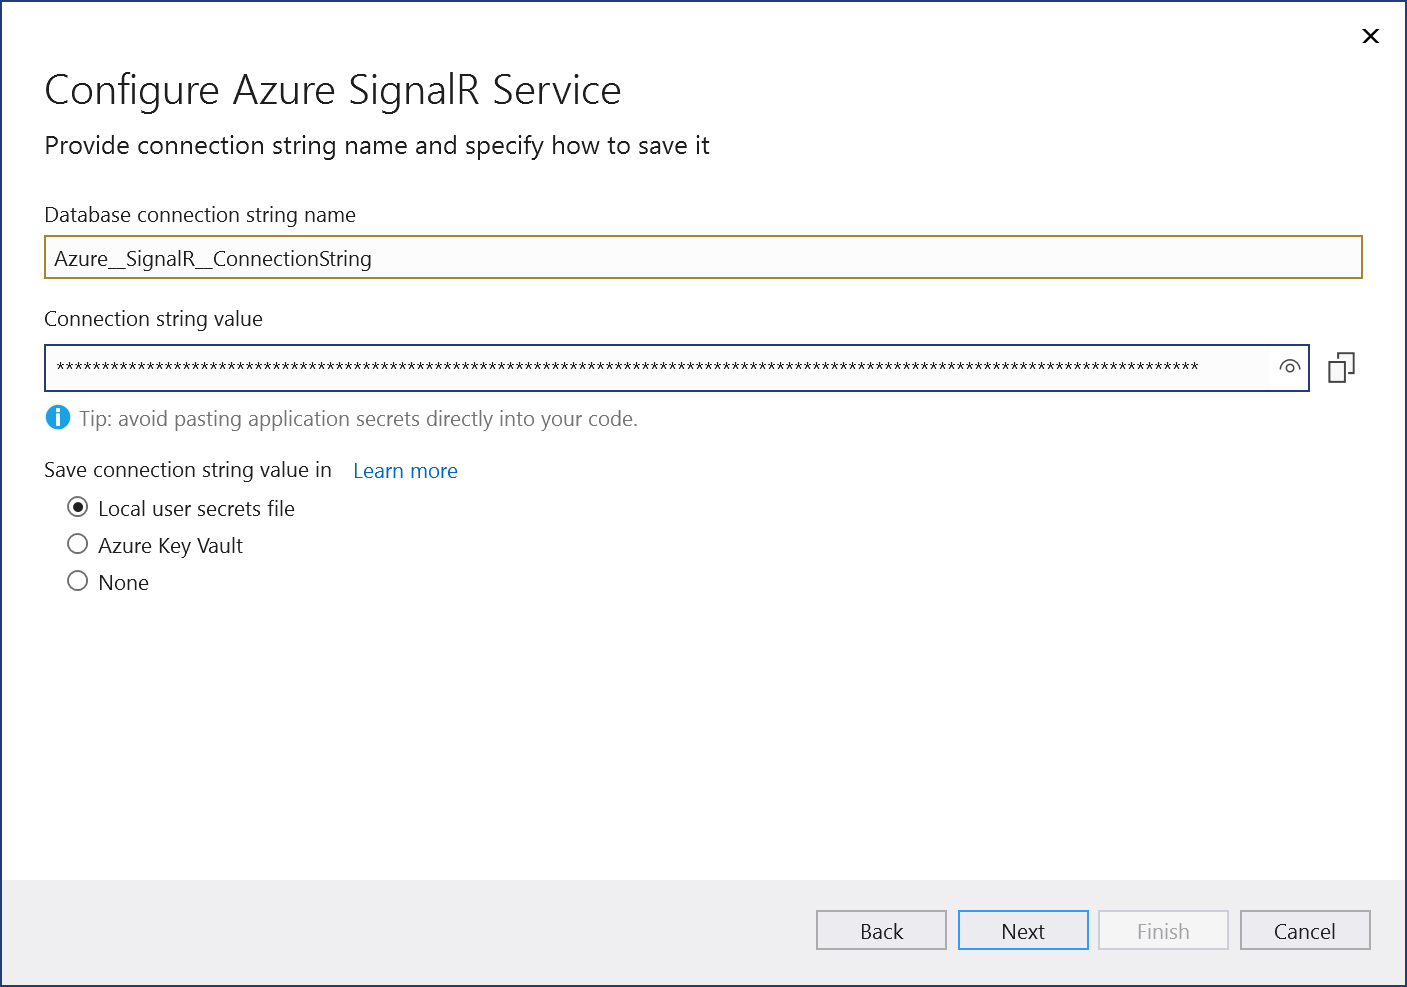Screen dimensions: 1407x987
Task: Close the Configure Azure SignalR dialog
Action: click(x=1370, y=36)
